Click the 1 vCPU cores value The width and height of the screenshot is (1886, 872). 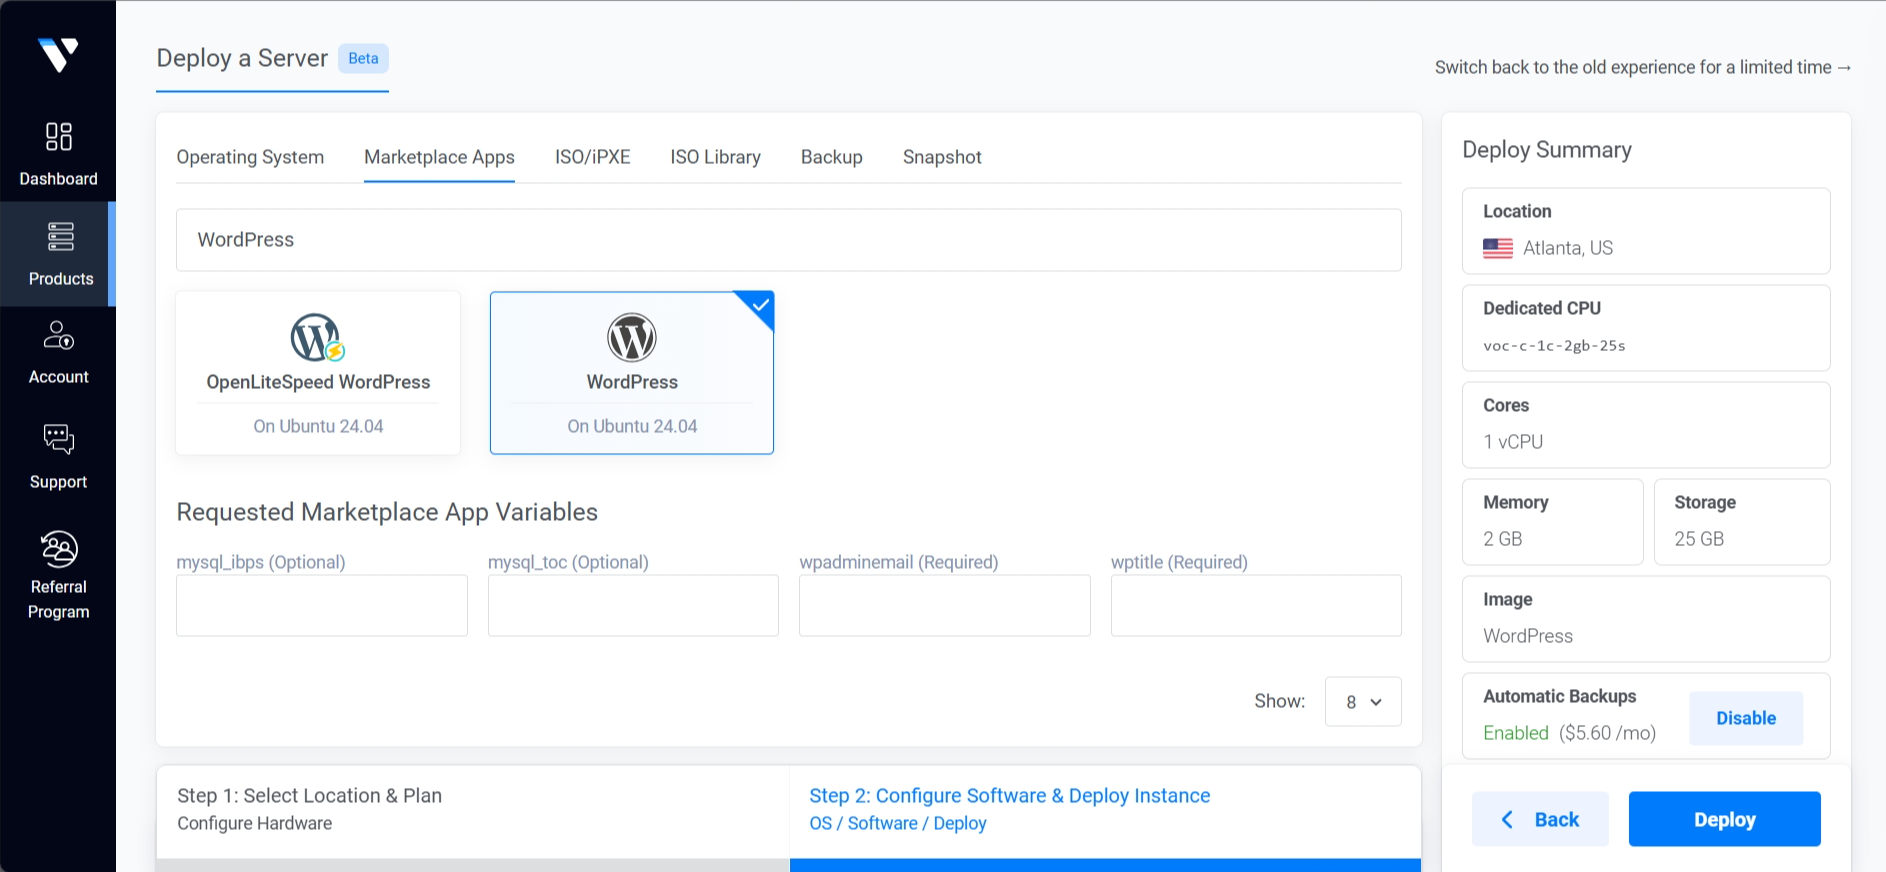1513,442
